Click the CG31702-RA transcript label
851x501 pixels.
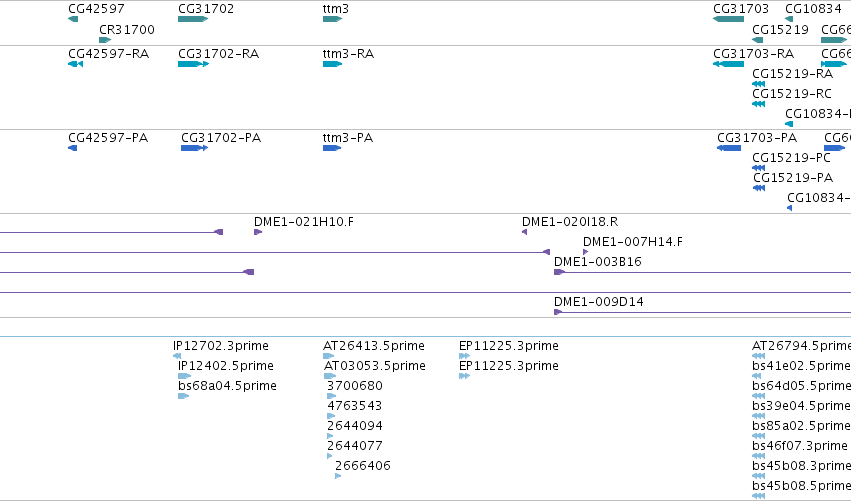(x=218, y=54)
